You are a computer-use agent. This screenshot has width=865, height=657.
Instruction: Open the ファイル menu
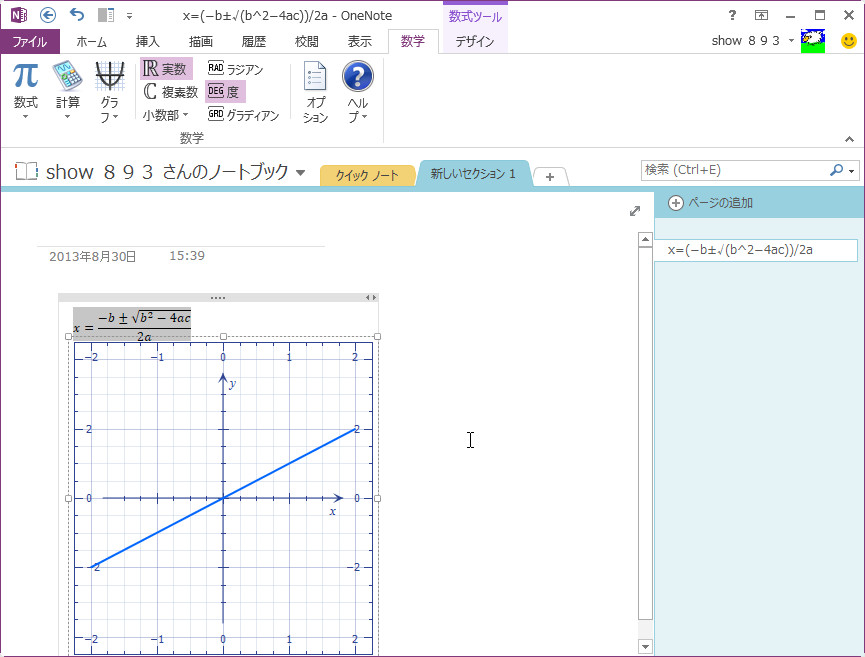(29, 42)
